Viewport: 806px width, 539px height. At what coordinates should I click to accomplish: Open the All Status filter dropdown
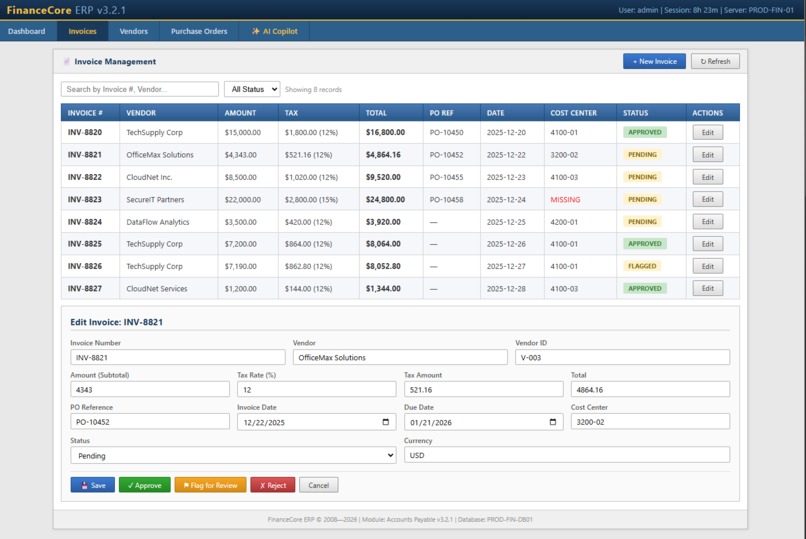click(252, 89)
